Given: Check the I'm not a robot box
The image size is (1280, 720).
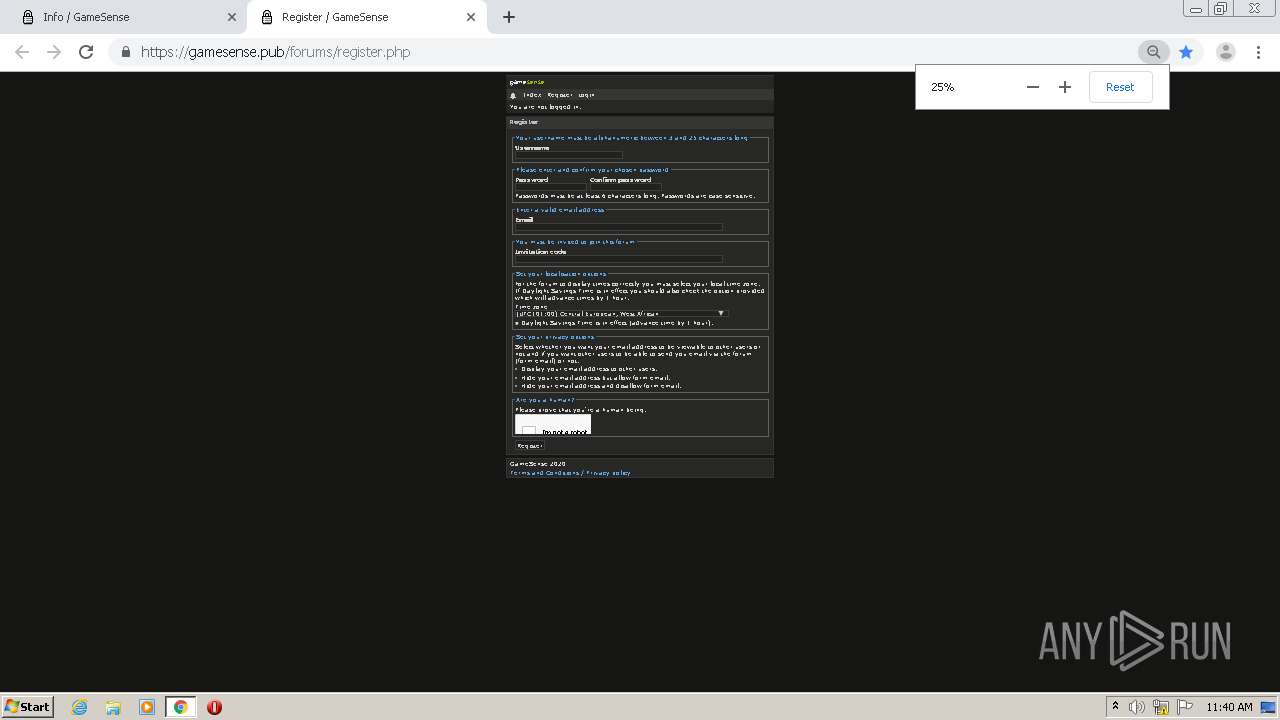Looking at the screenshot, I should (x=529, y=431).
